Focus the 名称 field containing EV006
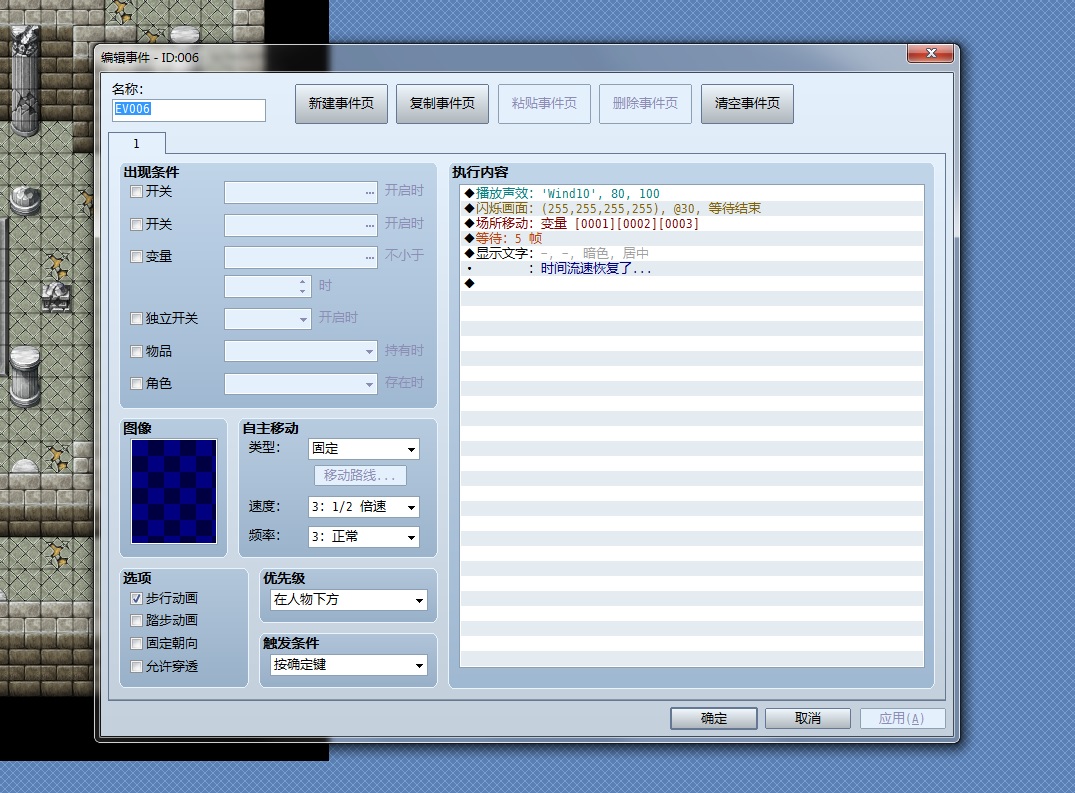 click(189, 110)
